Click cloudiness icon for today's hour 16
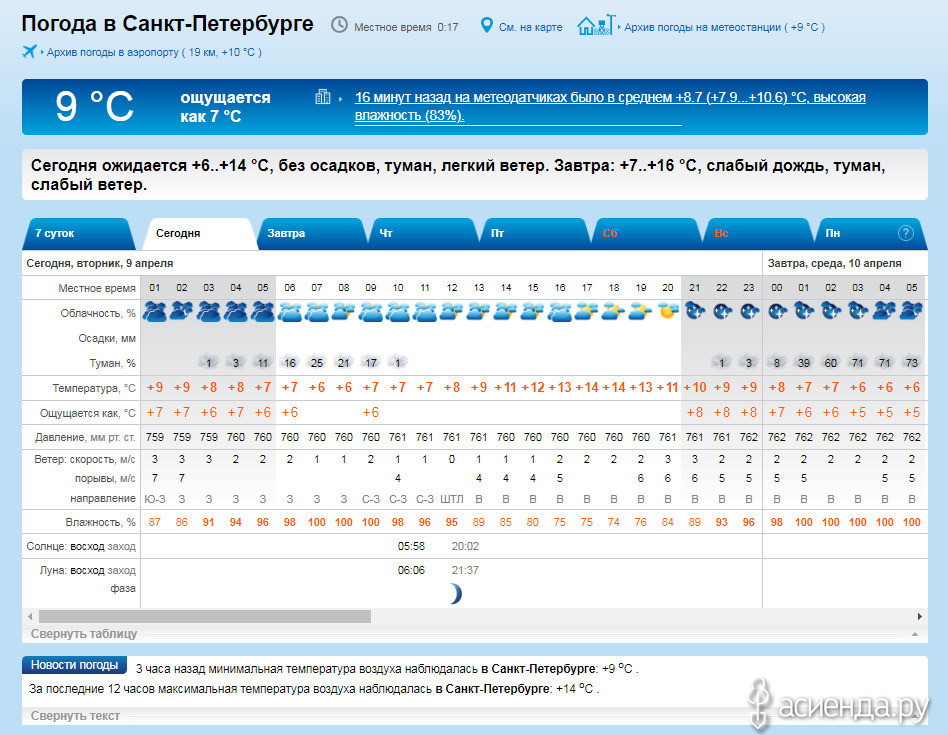The width and height of the screenshot is (948, 735). click(560, 311)
